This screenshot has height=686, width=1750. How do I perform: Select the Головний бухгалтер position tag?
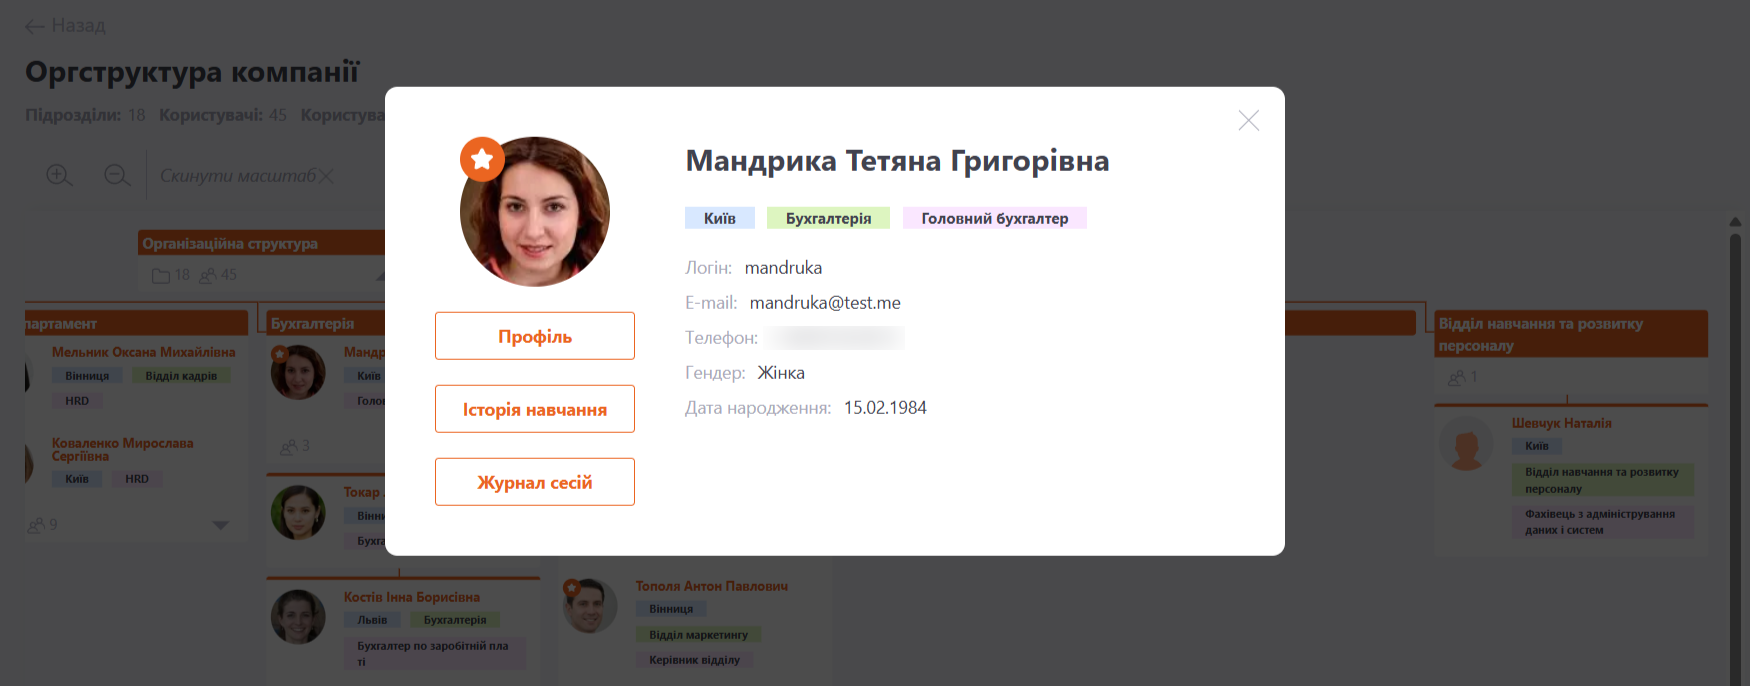pyautogui.click(x=994, y=219)
